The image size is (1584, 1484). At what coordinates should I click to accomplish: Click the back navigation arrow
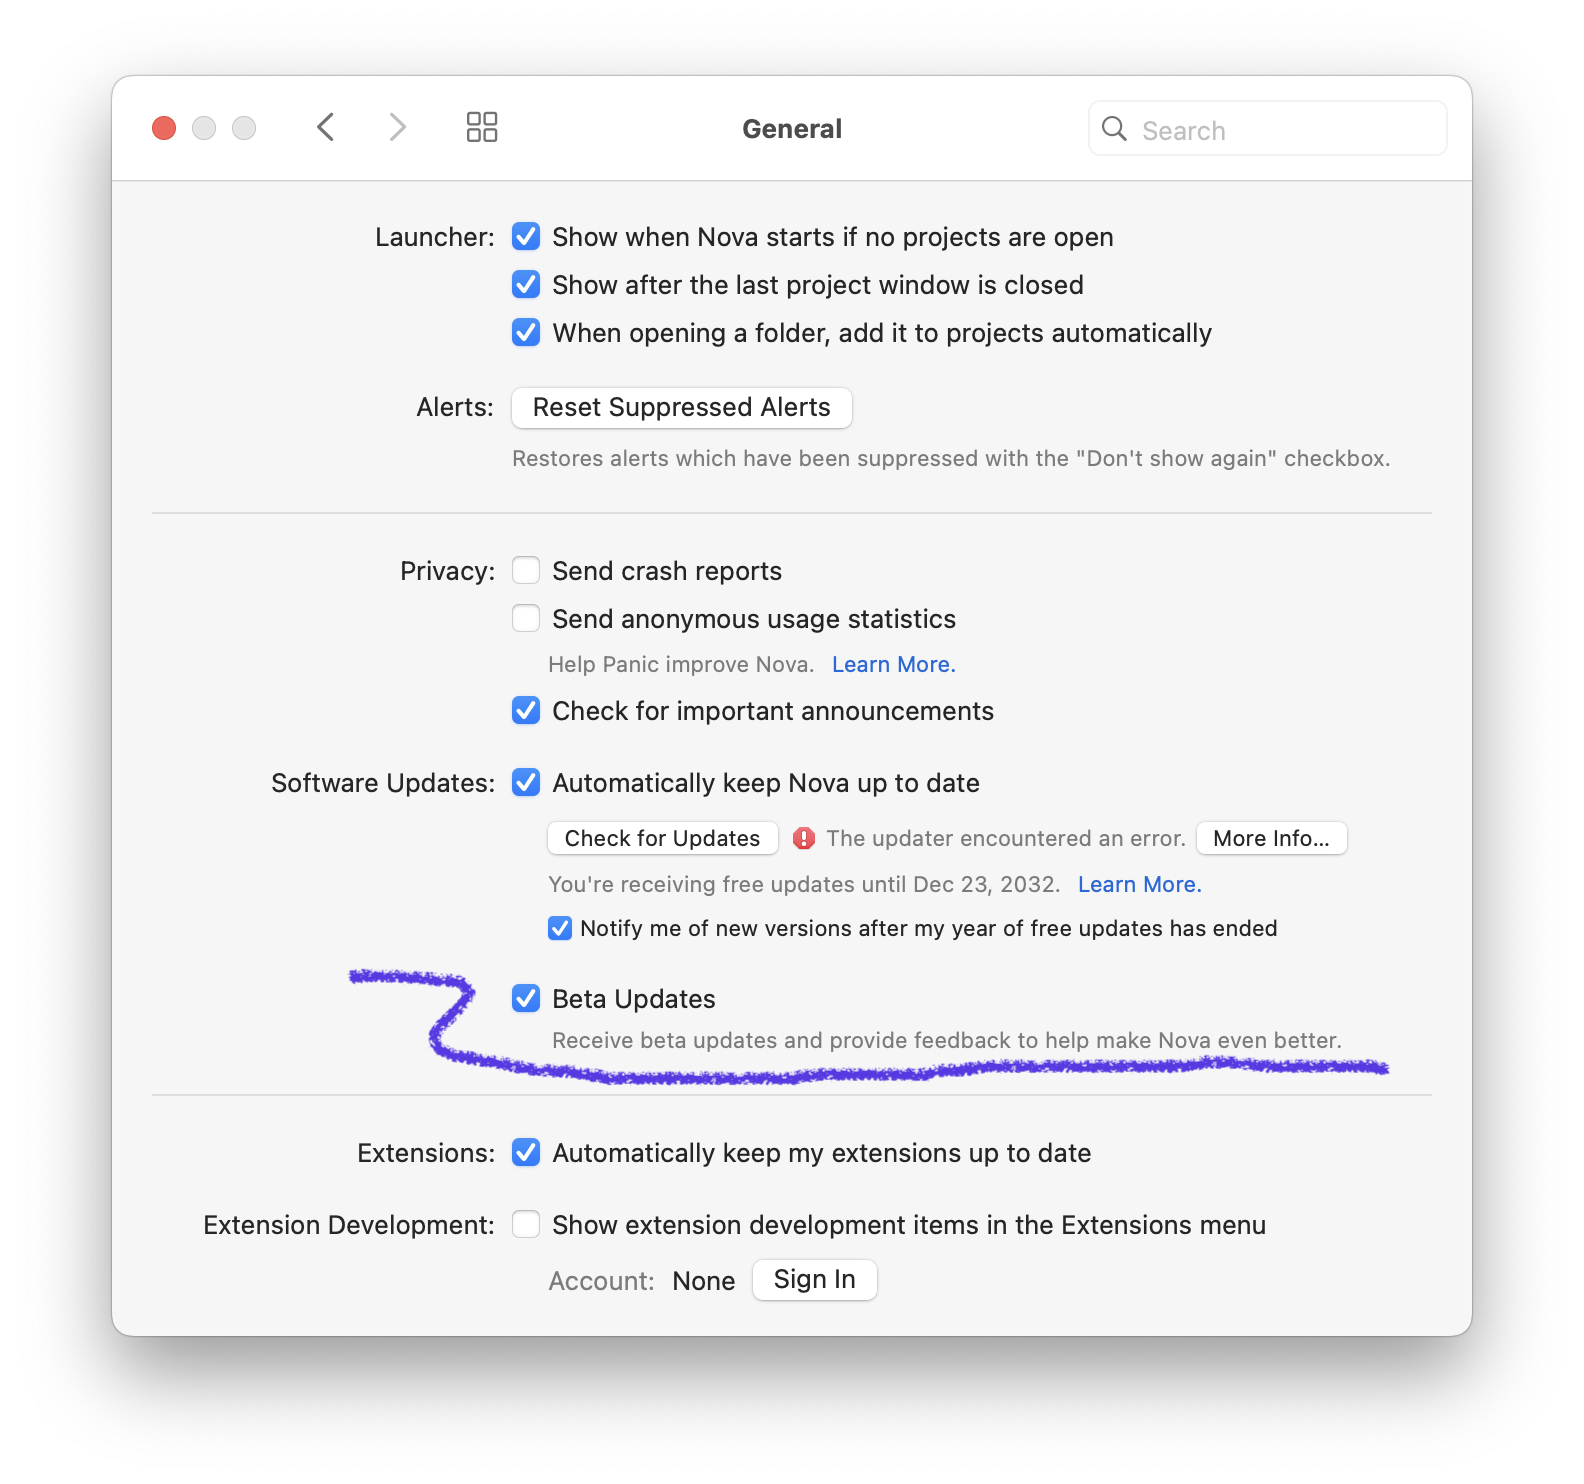pos(325,128)
